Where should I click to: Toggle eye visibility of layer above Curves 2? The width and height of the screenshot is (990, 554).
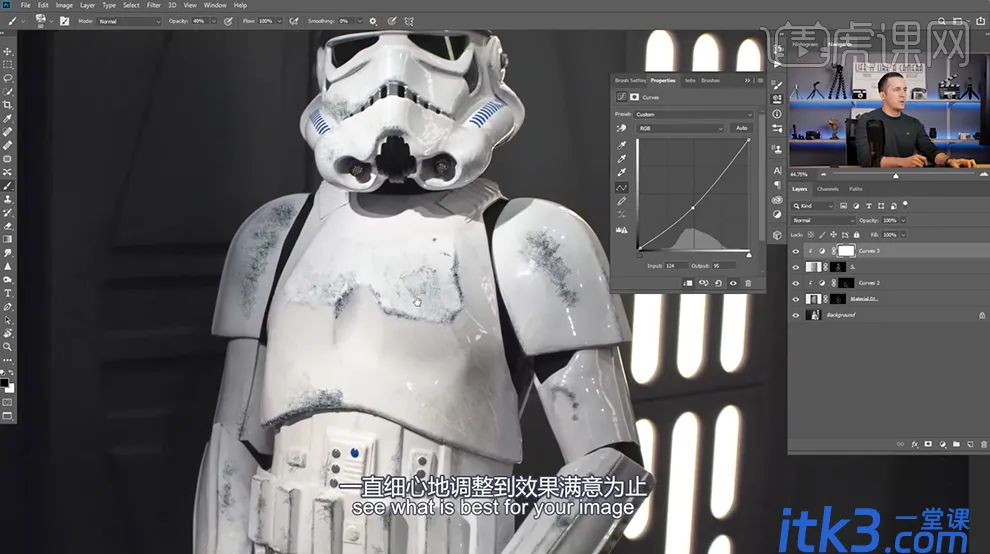(796, 267)
